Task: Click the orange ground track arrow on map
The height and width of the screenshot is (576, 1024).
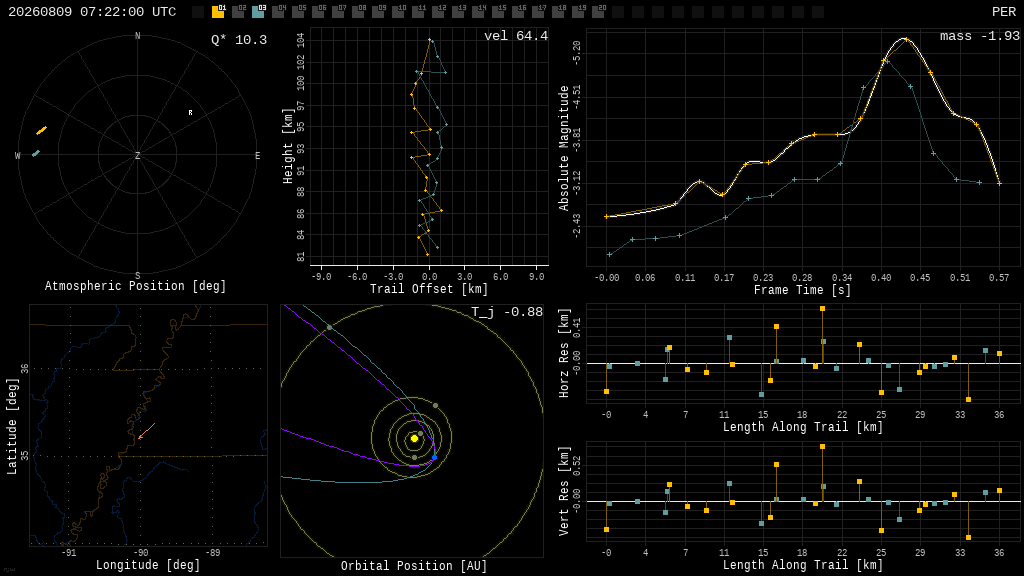Action: pos(146,431)
